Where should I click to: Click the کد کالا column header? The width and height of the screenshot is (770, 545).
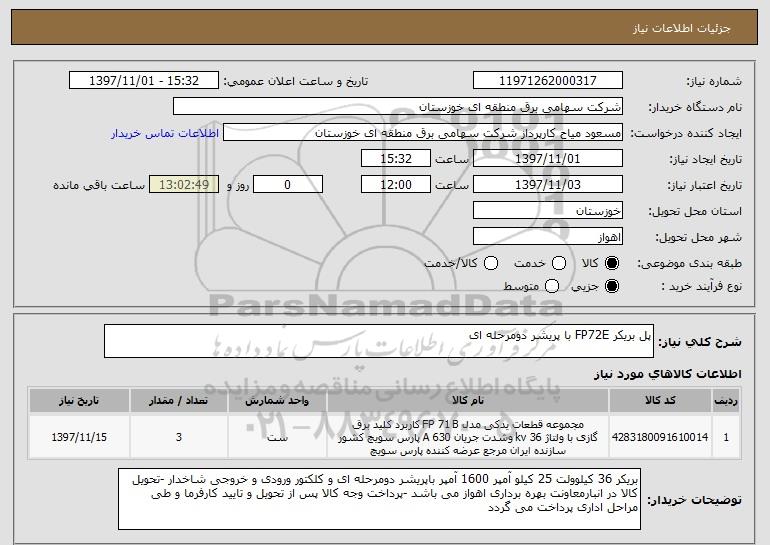(660, 401)
